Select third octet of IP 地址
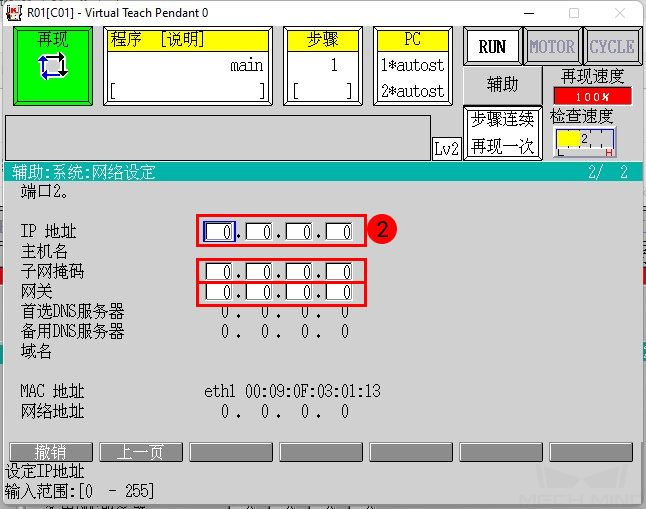646x509 pixels. pyautogui.click(x=299, y=231)
